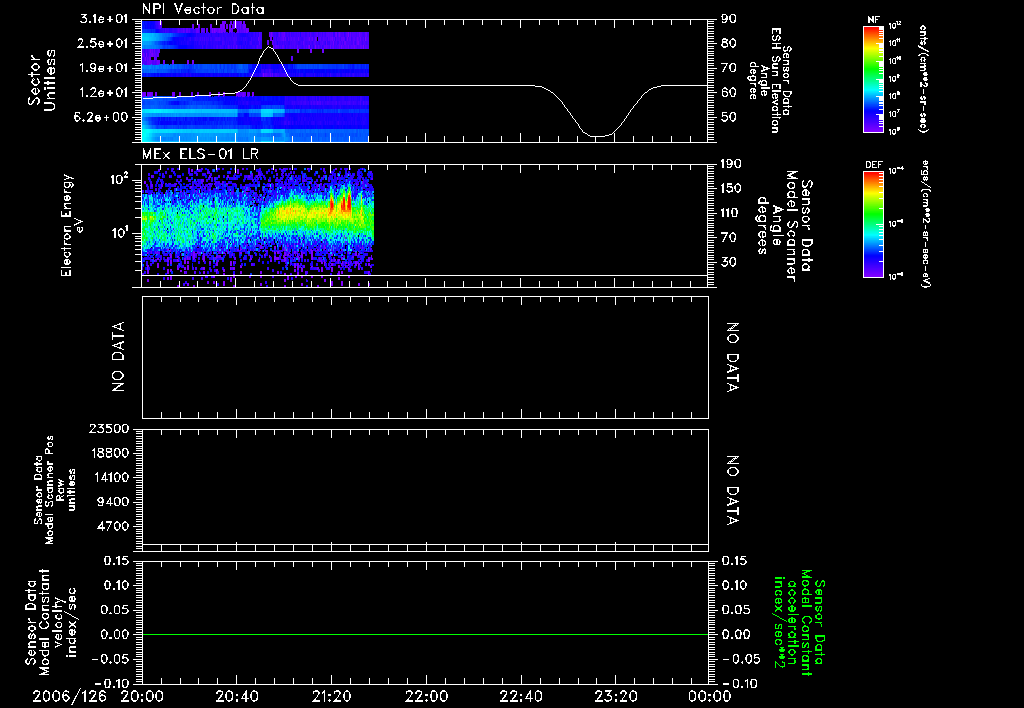The width and height of the screenshot is (1024, 708).
Task: Click the '4700' scanner position tick label
Action: tap(112, 526)
